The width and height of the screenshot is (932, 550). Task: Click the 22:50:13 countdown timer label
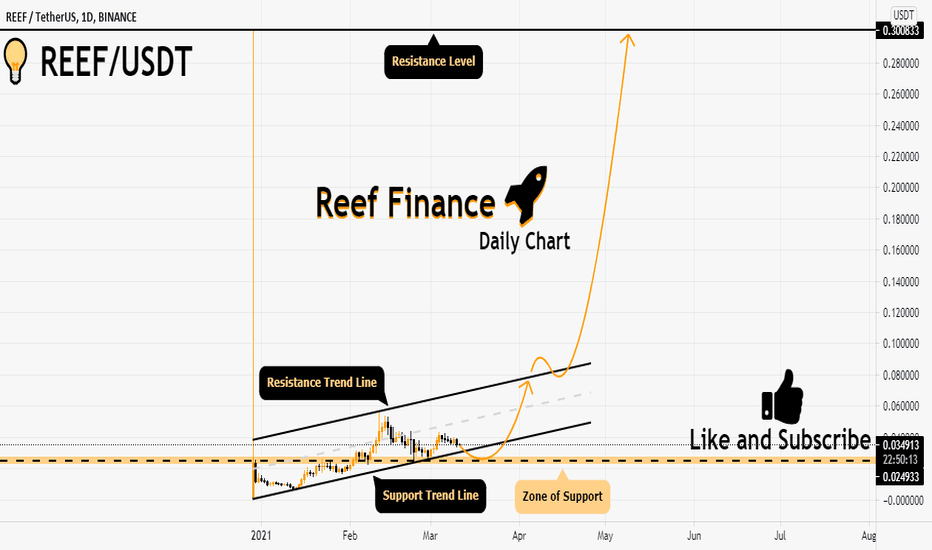[900, 460]
